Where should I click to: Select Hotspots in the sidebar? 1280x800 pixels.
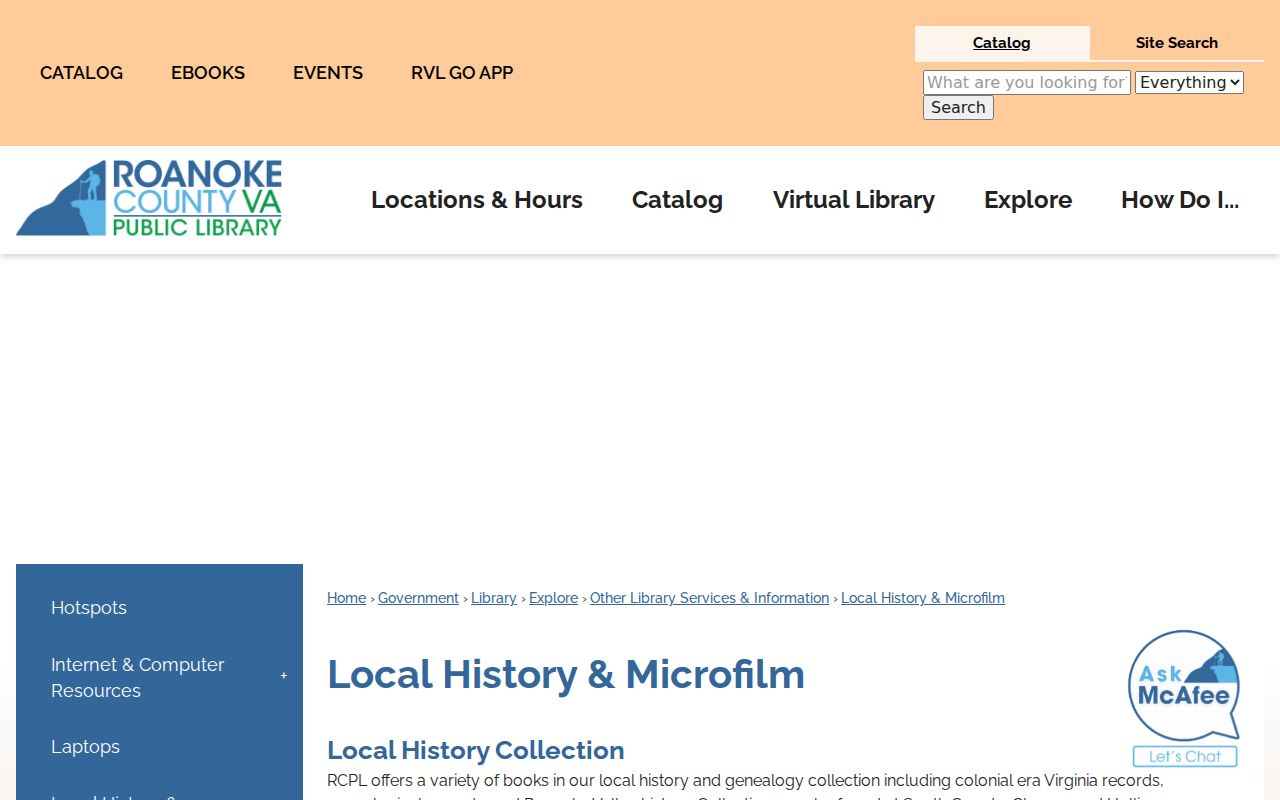89,608
